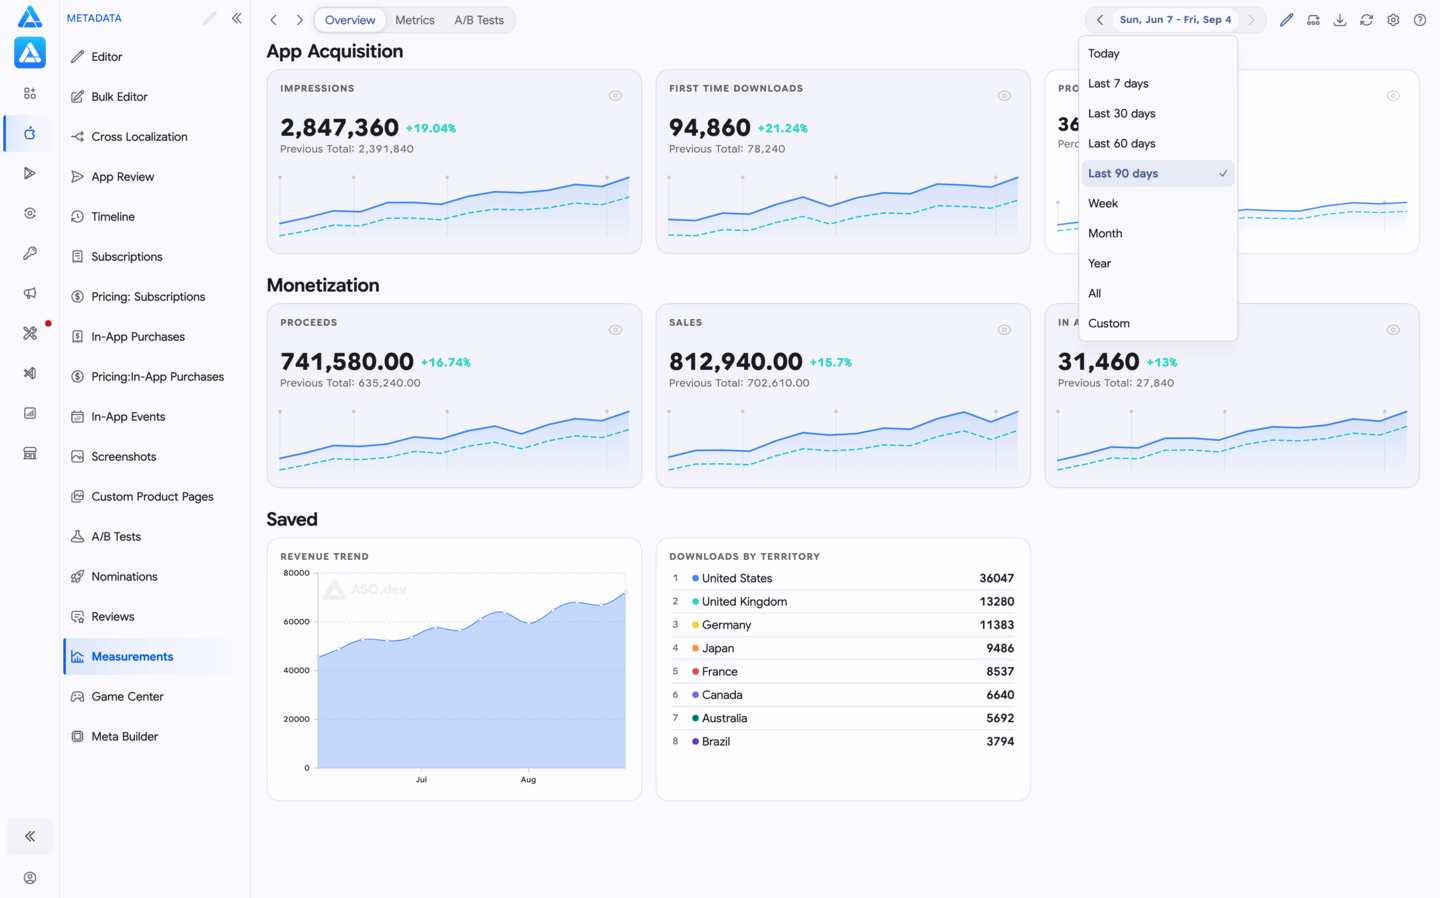Go back with the left navigation arrow

point(273,20)
